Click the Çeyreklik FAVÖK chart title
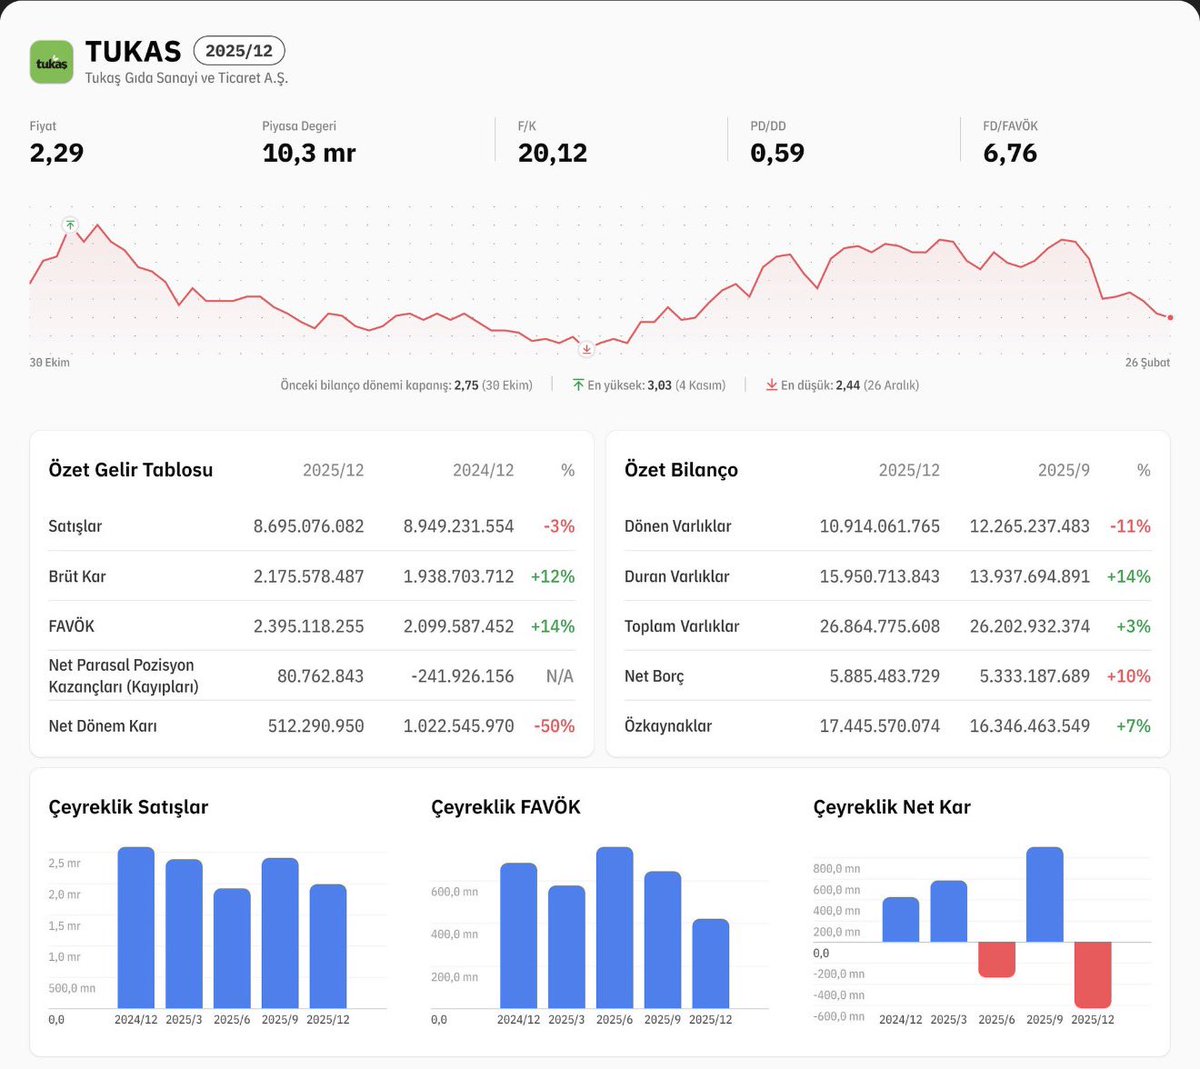This screenshot has width=1200, height=1069. point(506,807)
